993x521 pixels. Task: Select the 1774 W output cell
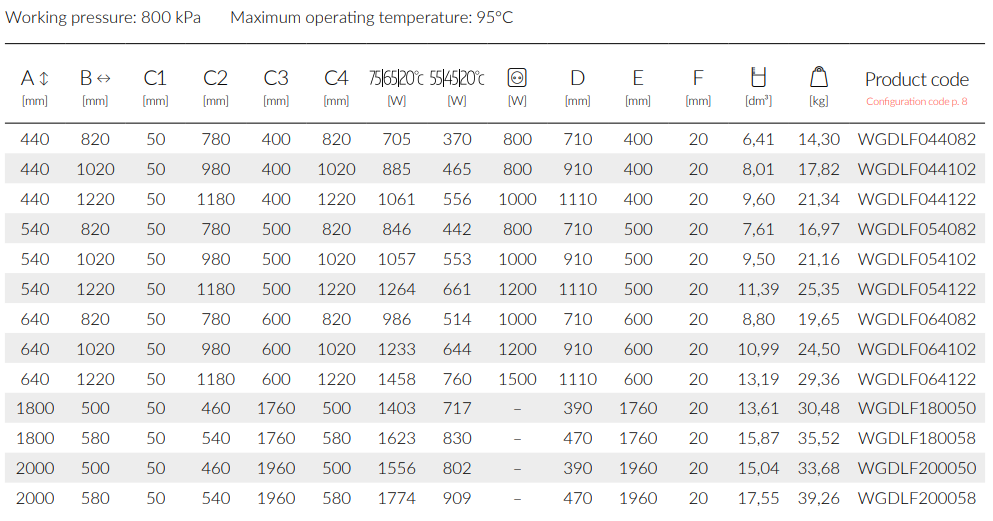click(x=396, y=498)
